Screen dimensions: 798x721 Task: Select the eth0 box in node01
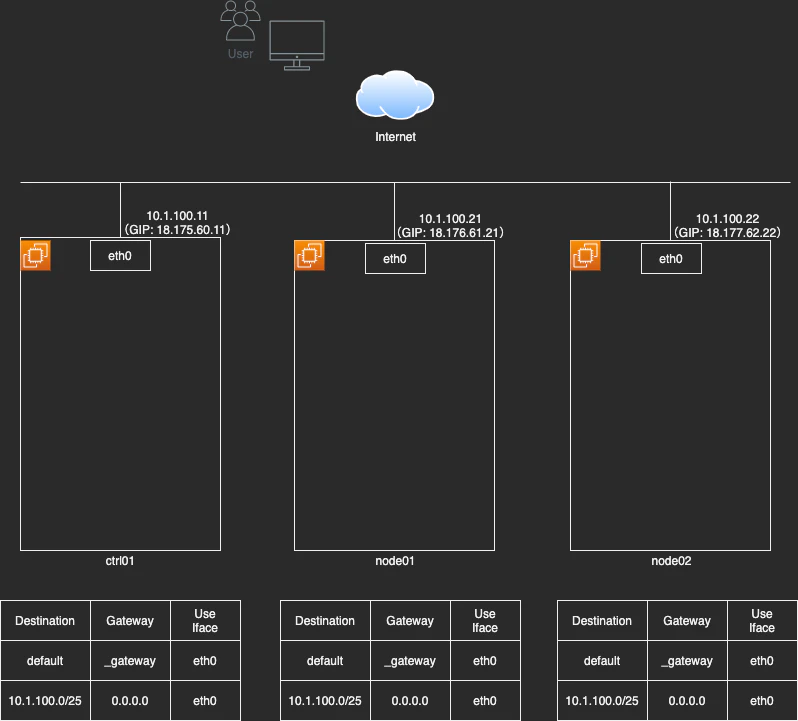395,258
